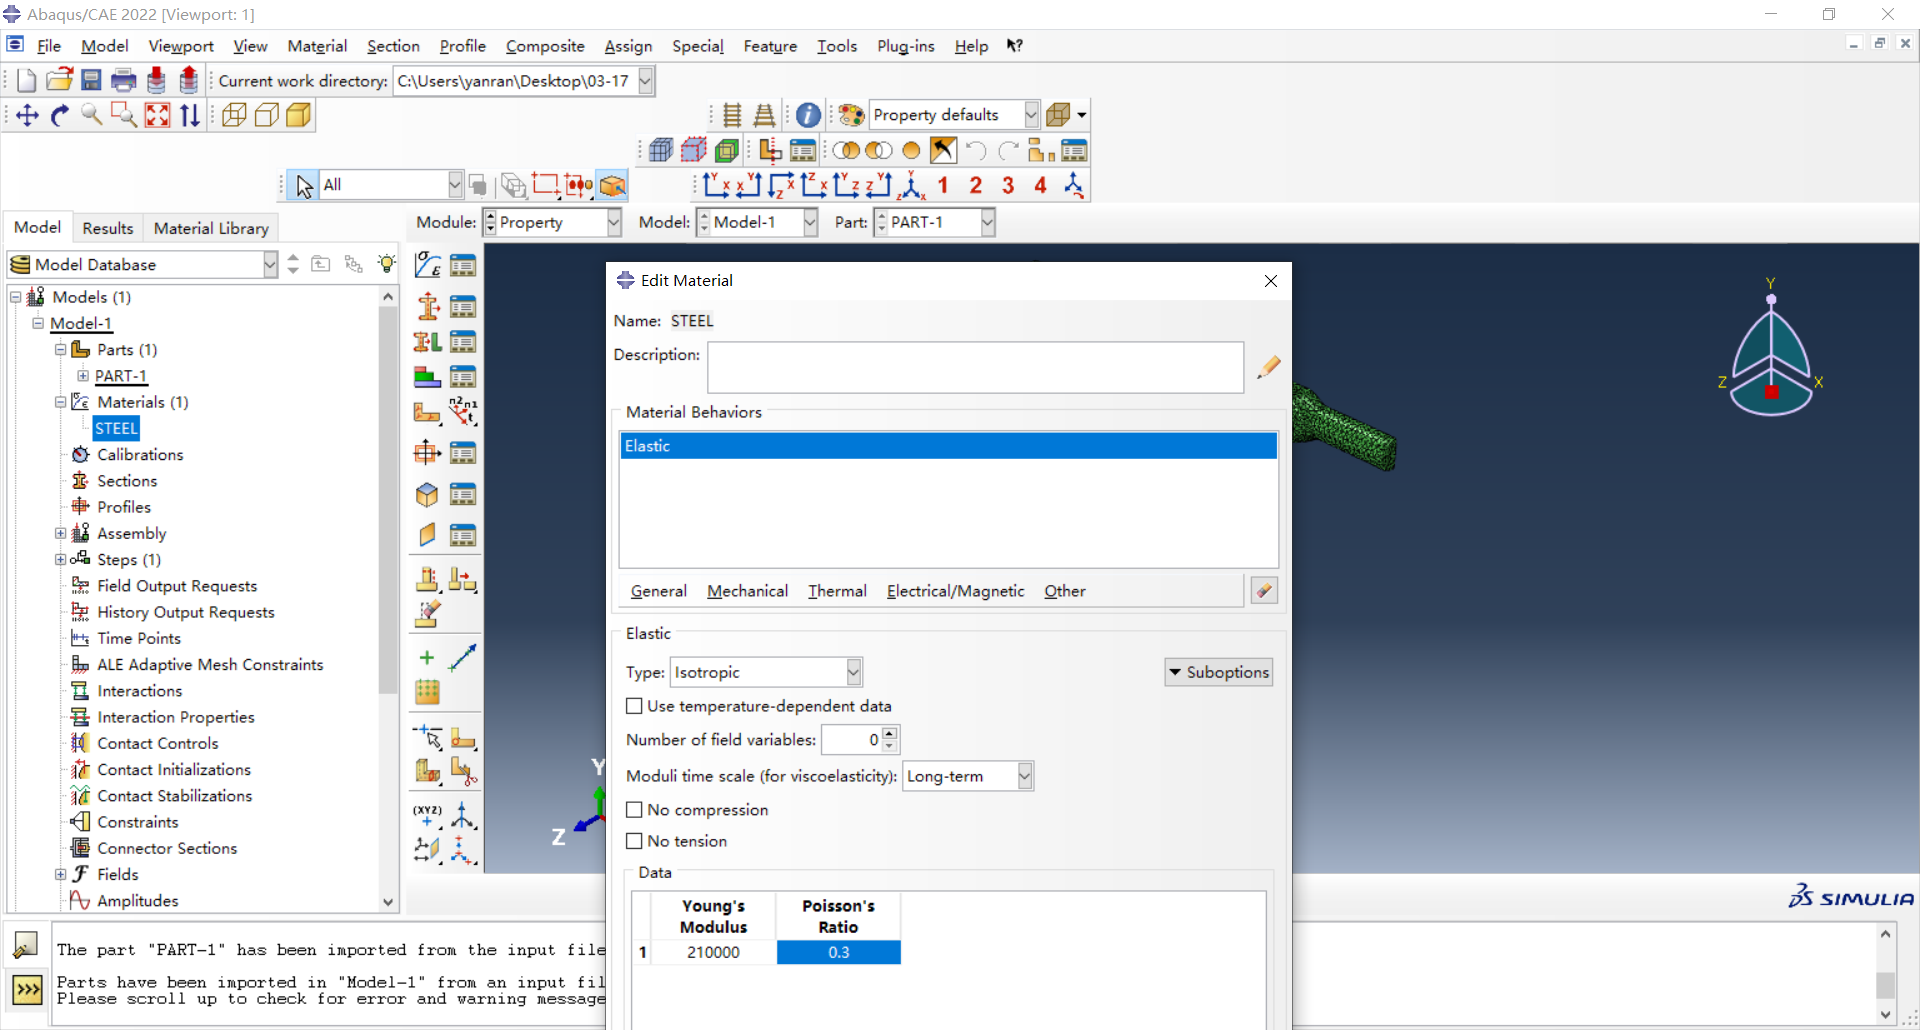The height and width of the screenshot is (1030, 1920).
Task: Select the Elastic material behavior row
Action: click(x=948, y=446)
